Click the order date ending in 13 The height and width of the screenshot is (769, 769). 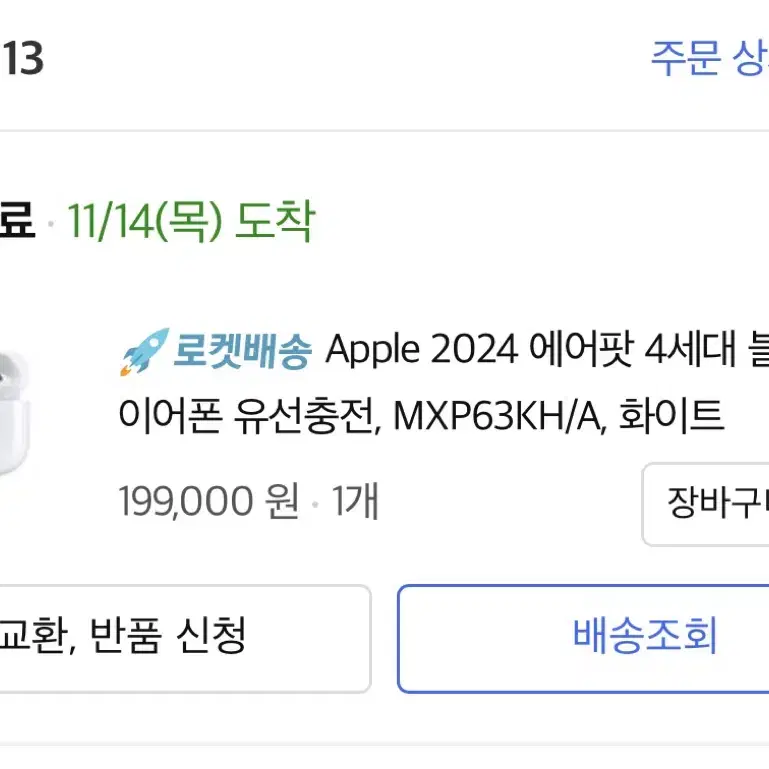pyautogui.click(x=22, y=58)
